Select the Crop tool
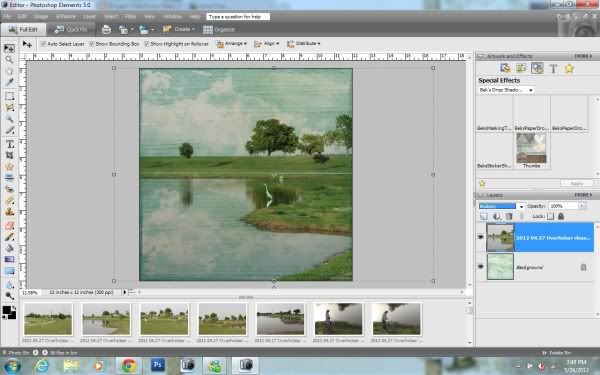This screenshot has width=600, height=375. pos(9,155)
